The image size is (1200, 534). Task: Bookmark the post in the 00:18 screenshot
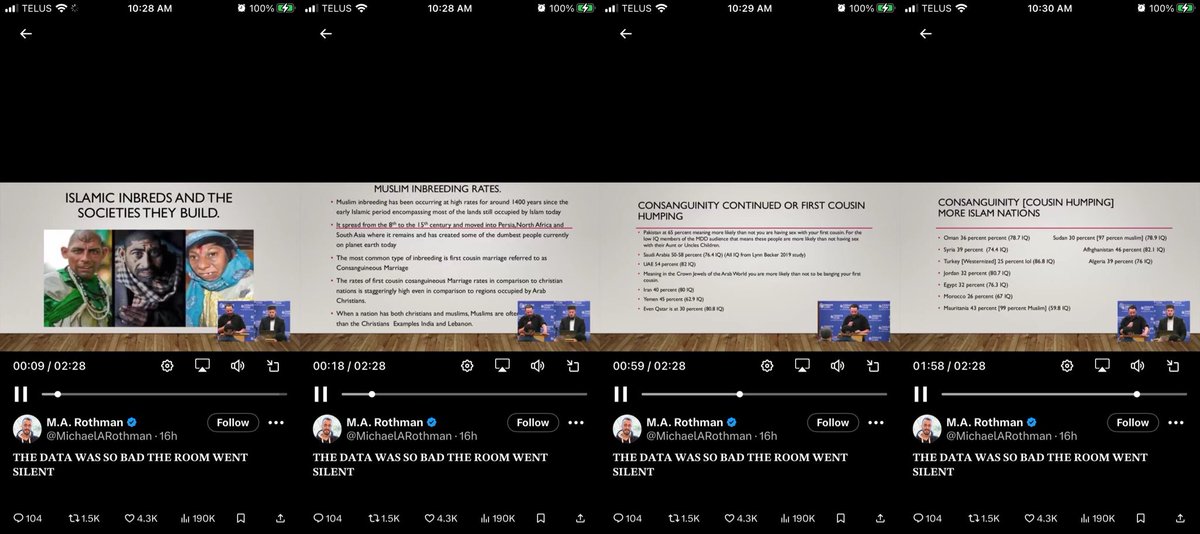click(x=541, y=518)
